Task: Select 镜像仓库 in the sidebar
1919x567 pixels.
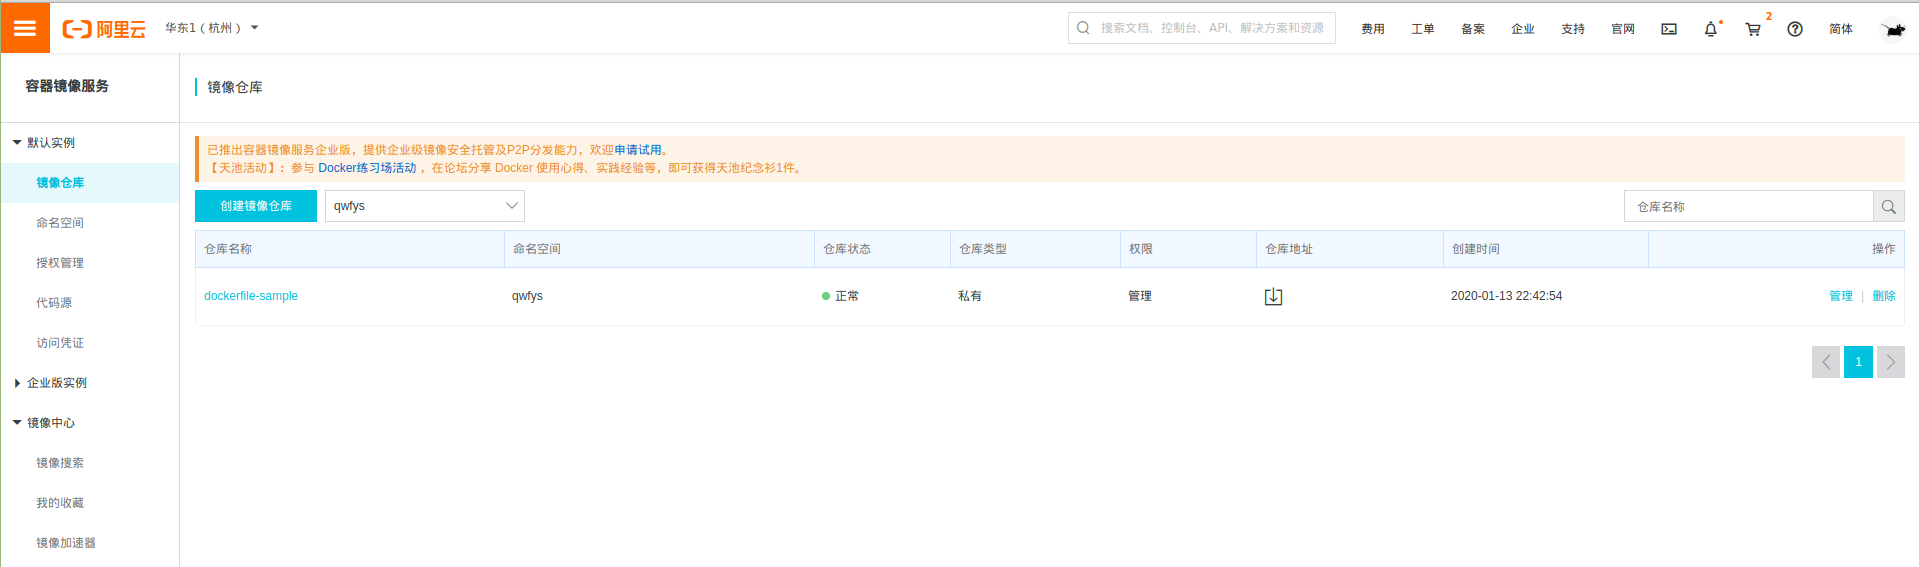Action: pos(60,183)
